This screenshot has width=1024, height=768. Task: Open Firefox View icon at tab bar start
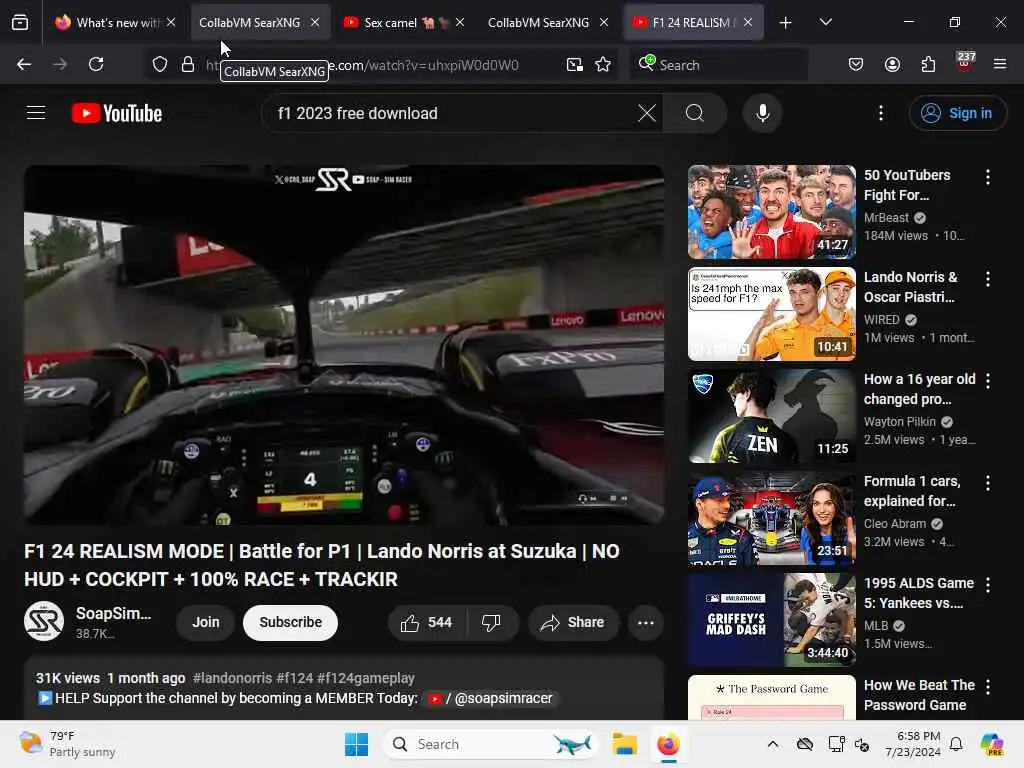(x=20, y=23)
